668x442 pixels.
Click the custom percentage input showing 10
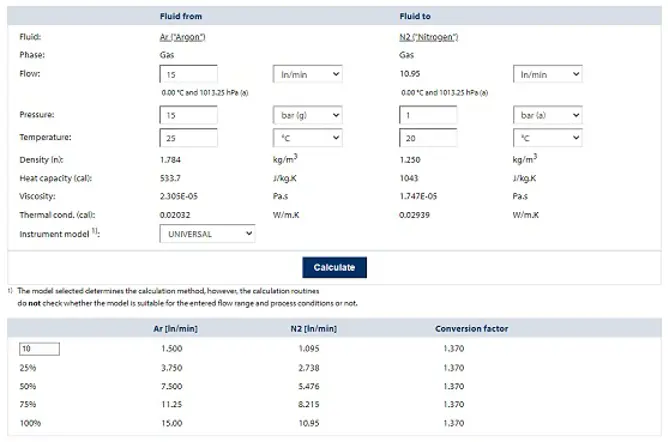coord(39,349)
